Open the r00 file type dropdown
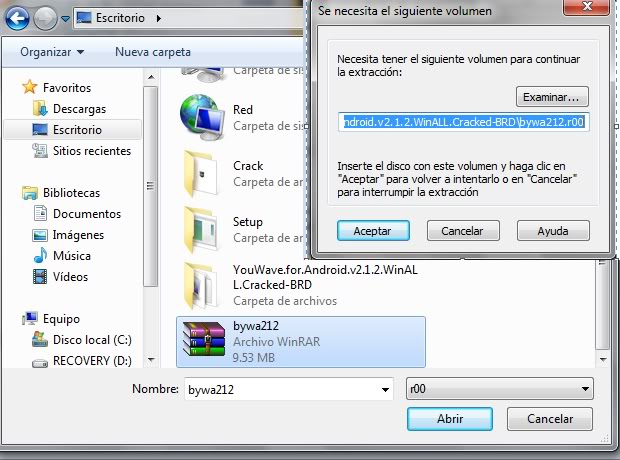 (500, 389)
